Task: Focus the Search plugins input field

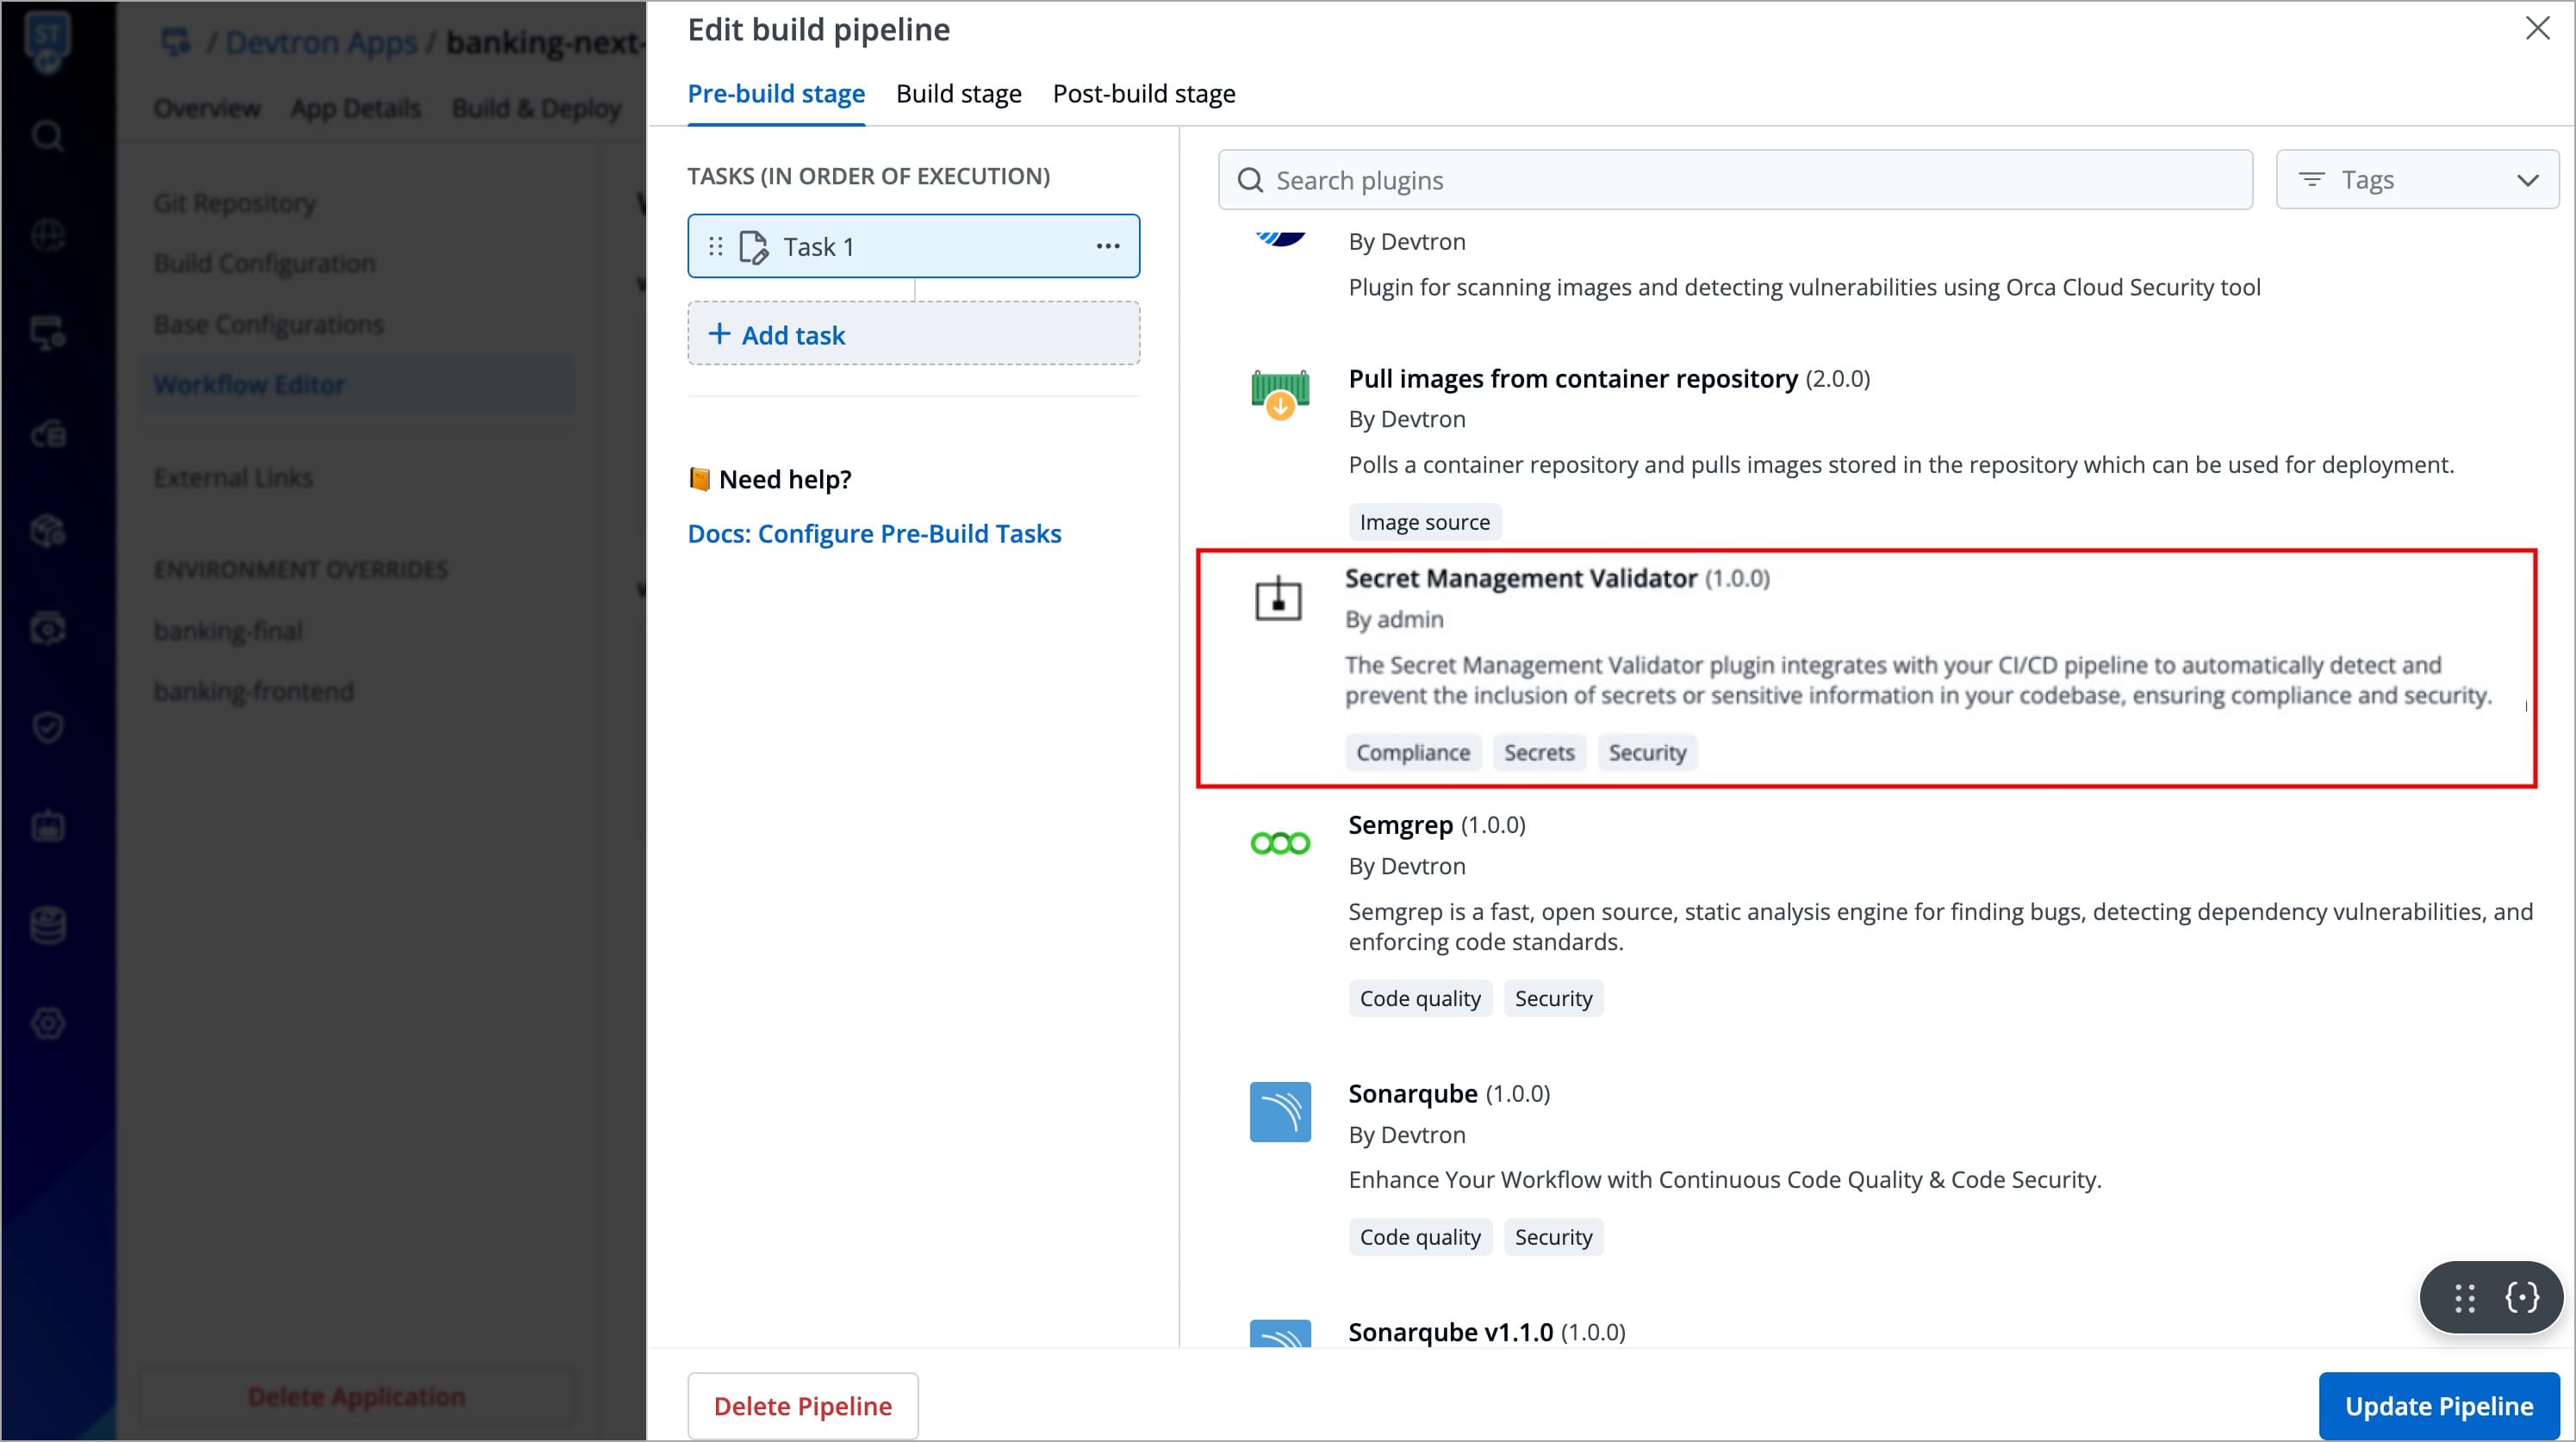Action: (x=1736, y=180)
